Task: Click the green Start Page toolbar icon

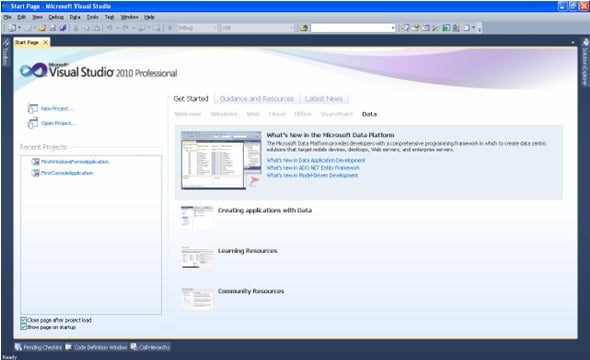Action: pyautogui.click(x=446, y=28)
